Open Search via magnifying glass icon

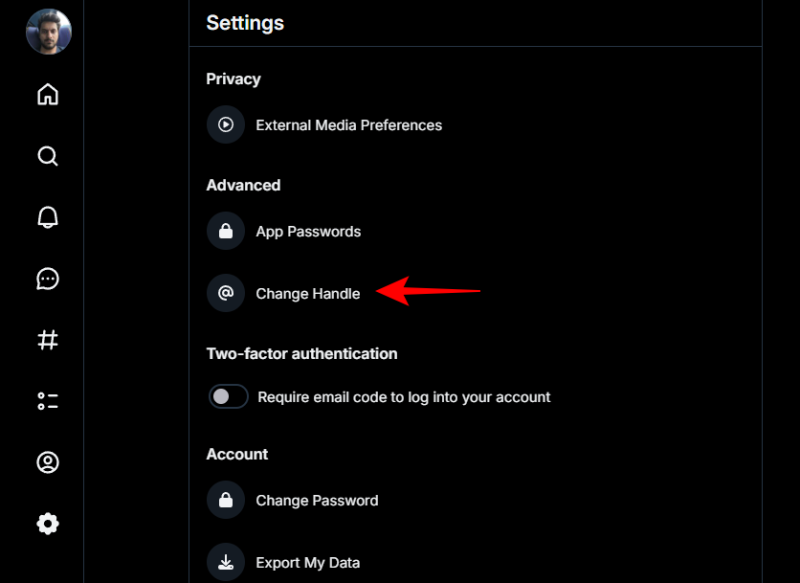(x=48, y=157)
